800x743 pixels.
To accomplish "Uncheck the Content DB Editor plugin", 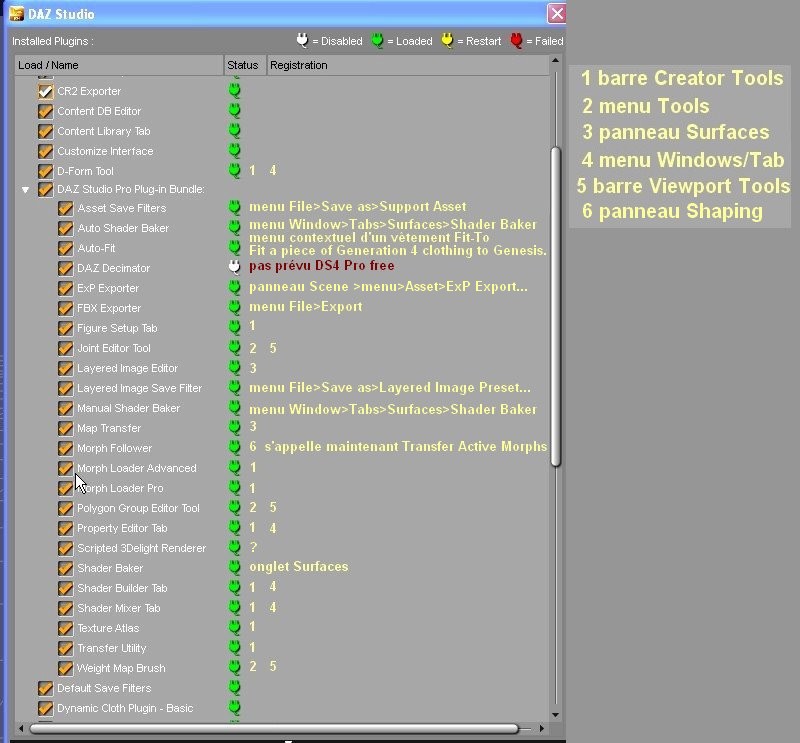I will 45,111.
